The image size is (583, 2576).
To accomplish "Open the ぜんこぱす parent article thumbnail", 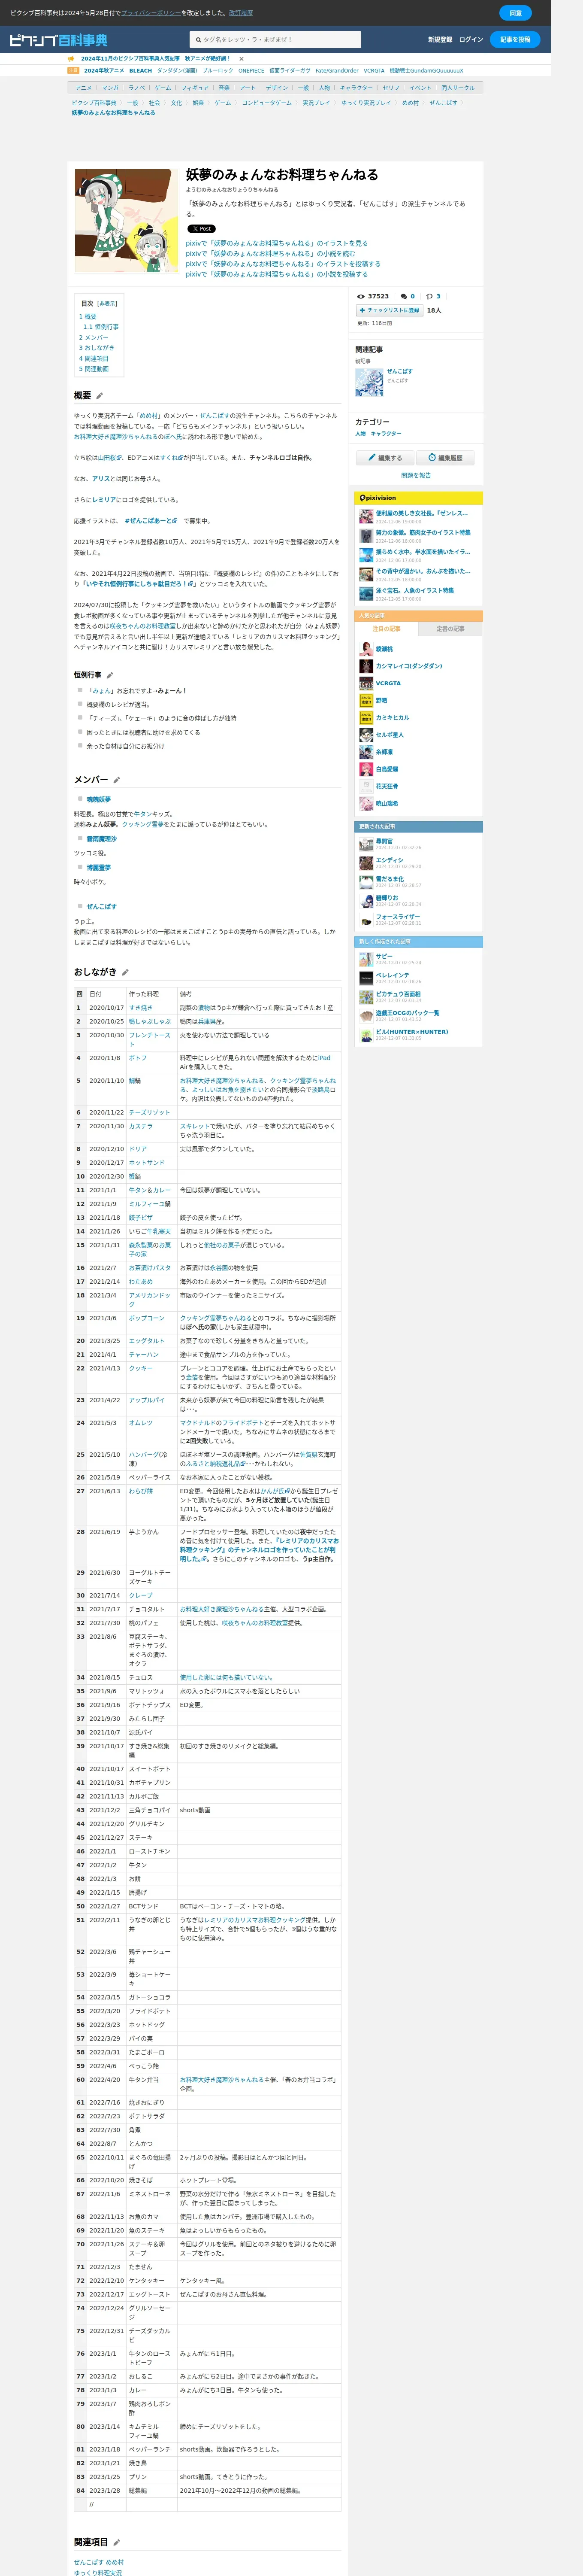I will click(x=369, y=382).
